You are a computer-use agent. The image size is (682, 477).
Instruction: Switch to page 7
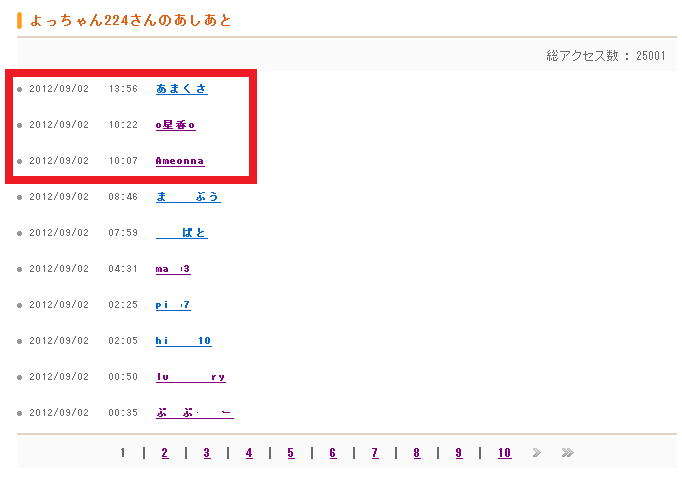click(375, 453)
